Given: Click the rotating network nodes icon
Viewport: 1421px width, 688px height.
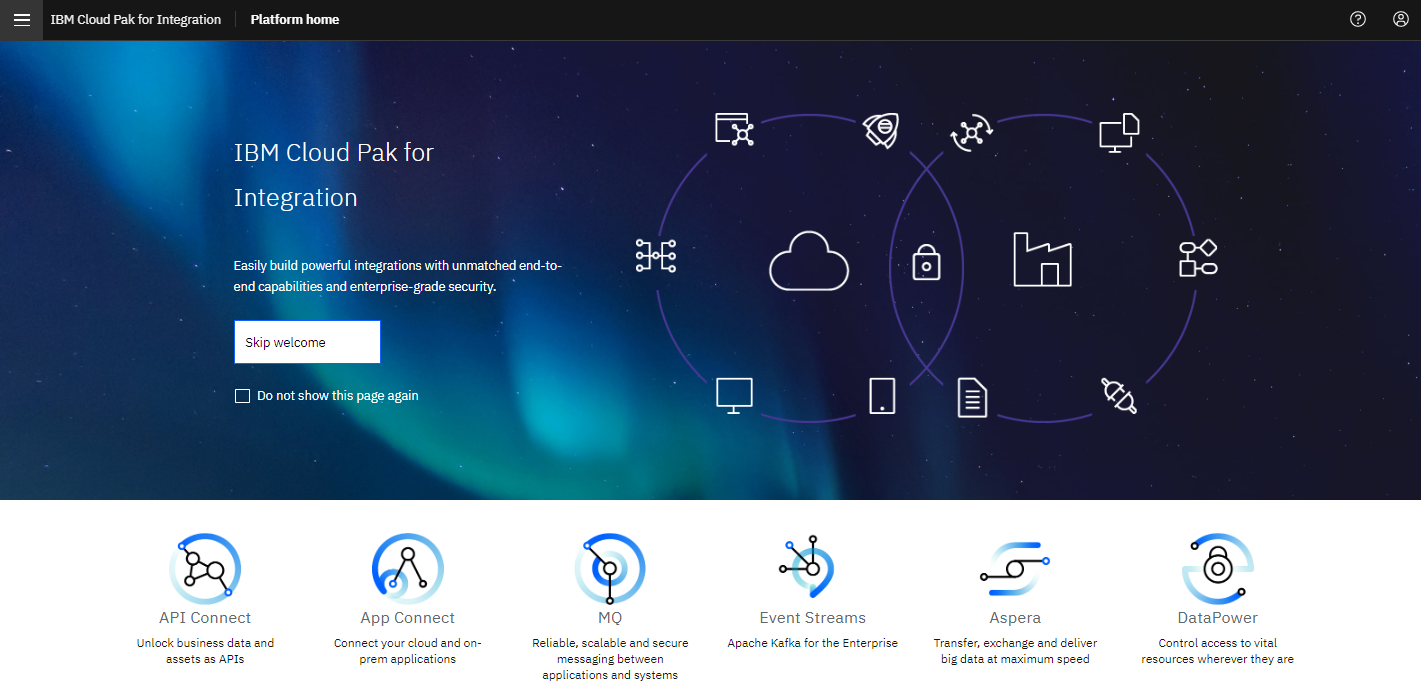Looking at the screenshot, I should 971,132.
